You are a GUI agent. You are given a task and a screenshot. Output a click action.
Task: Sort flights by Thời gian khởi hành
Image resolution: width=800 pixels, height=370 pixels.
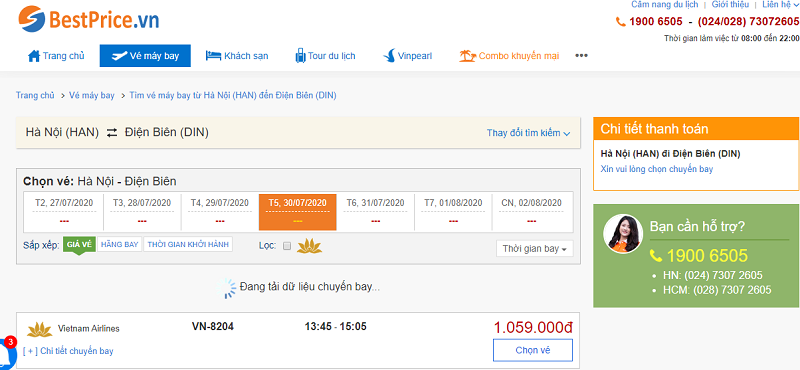coord(188,244)
